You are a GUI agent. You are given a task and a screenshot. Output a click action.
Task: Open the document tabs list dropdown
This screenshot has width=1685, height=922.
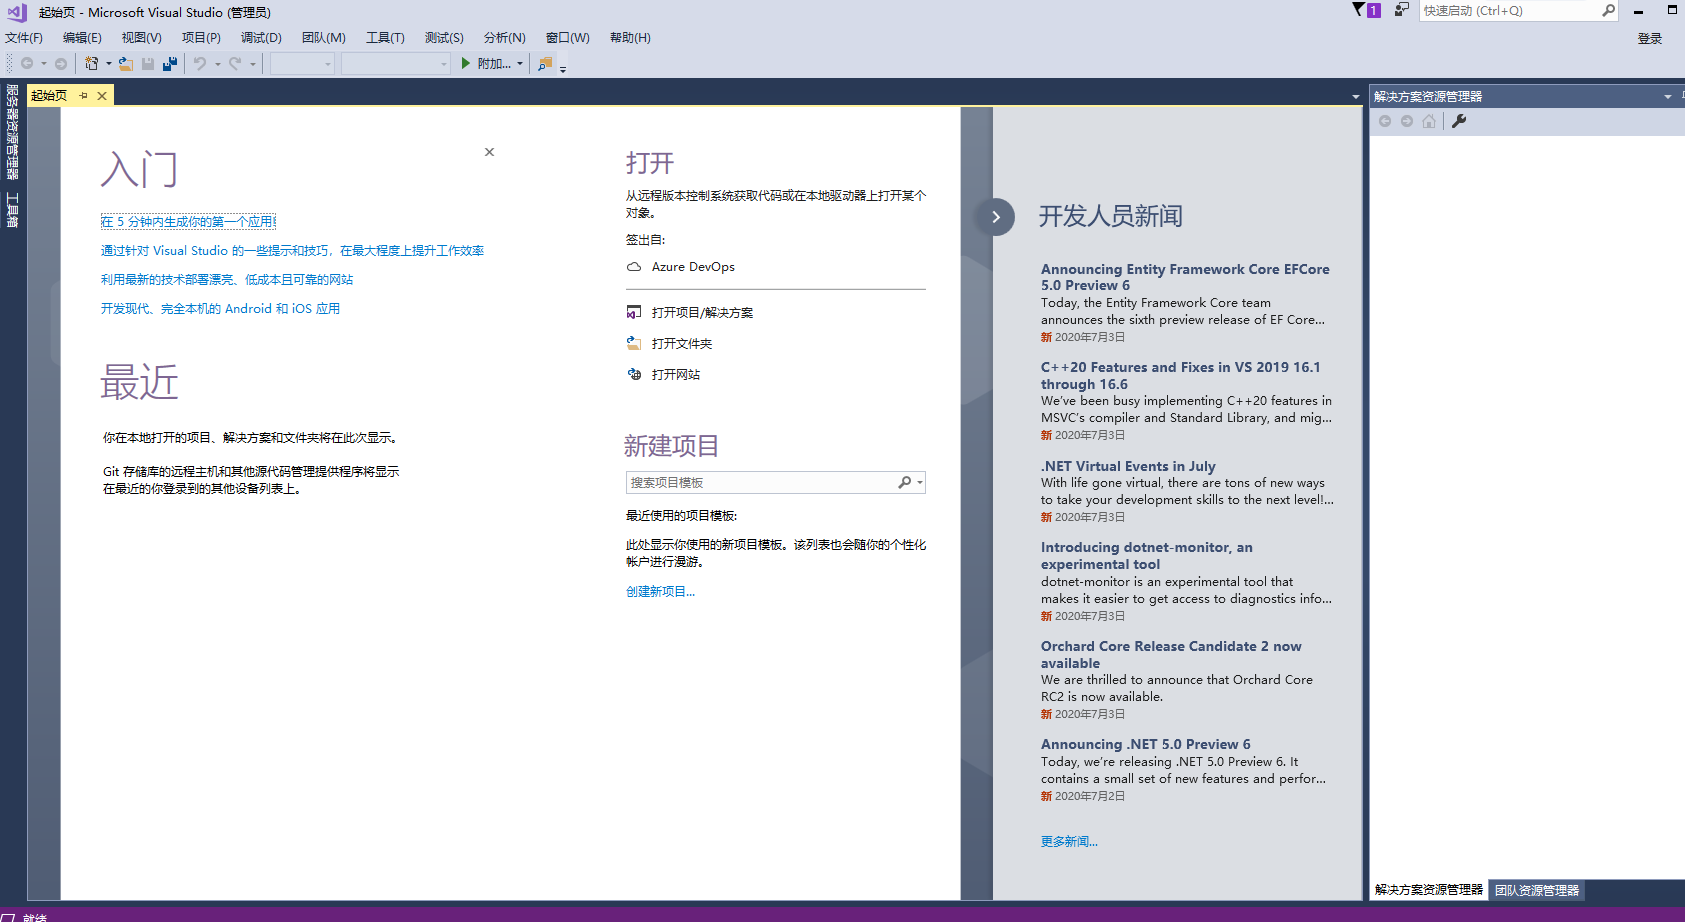click(1356, 97)
